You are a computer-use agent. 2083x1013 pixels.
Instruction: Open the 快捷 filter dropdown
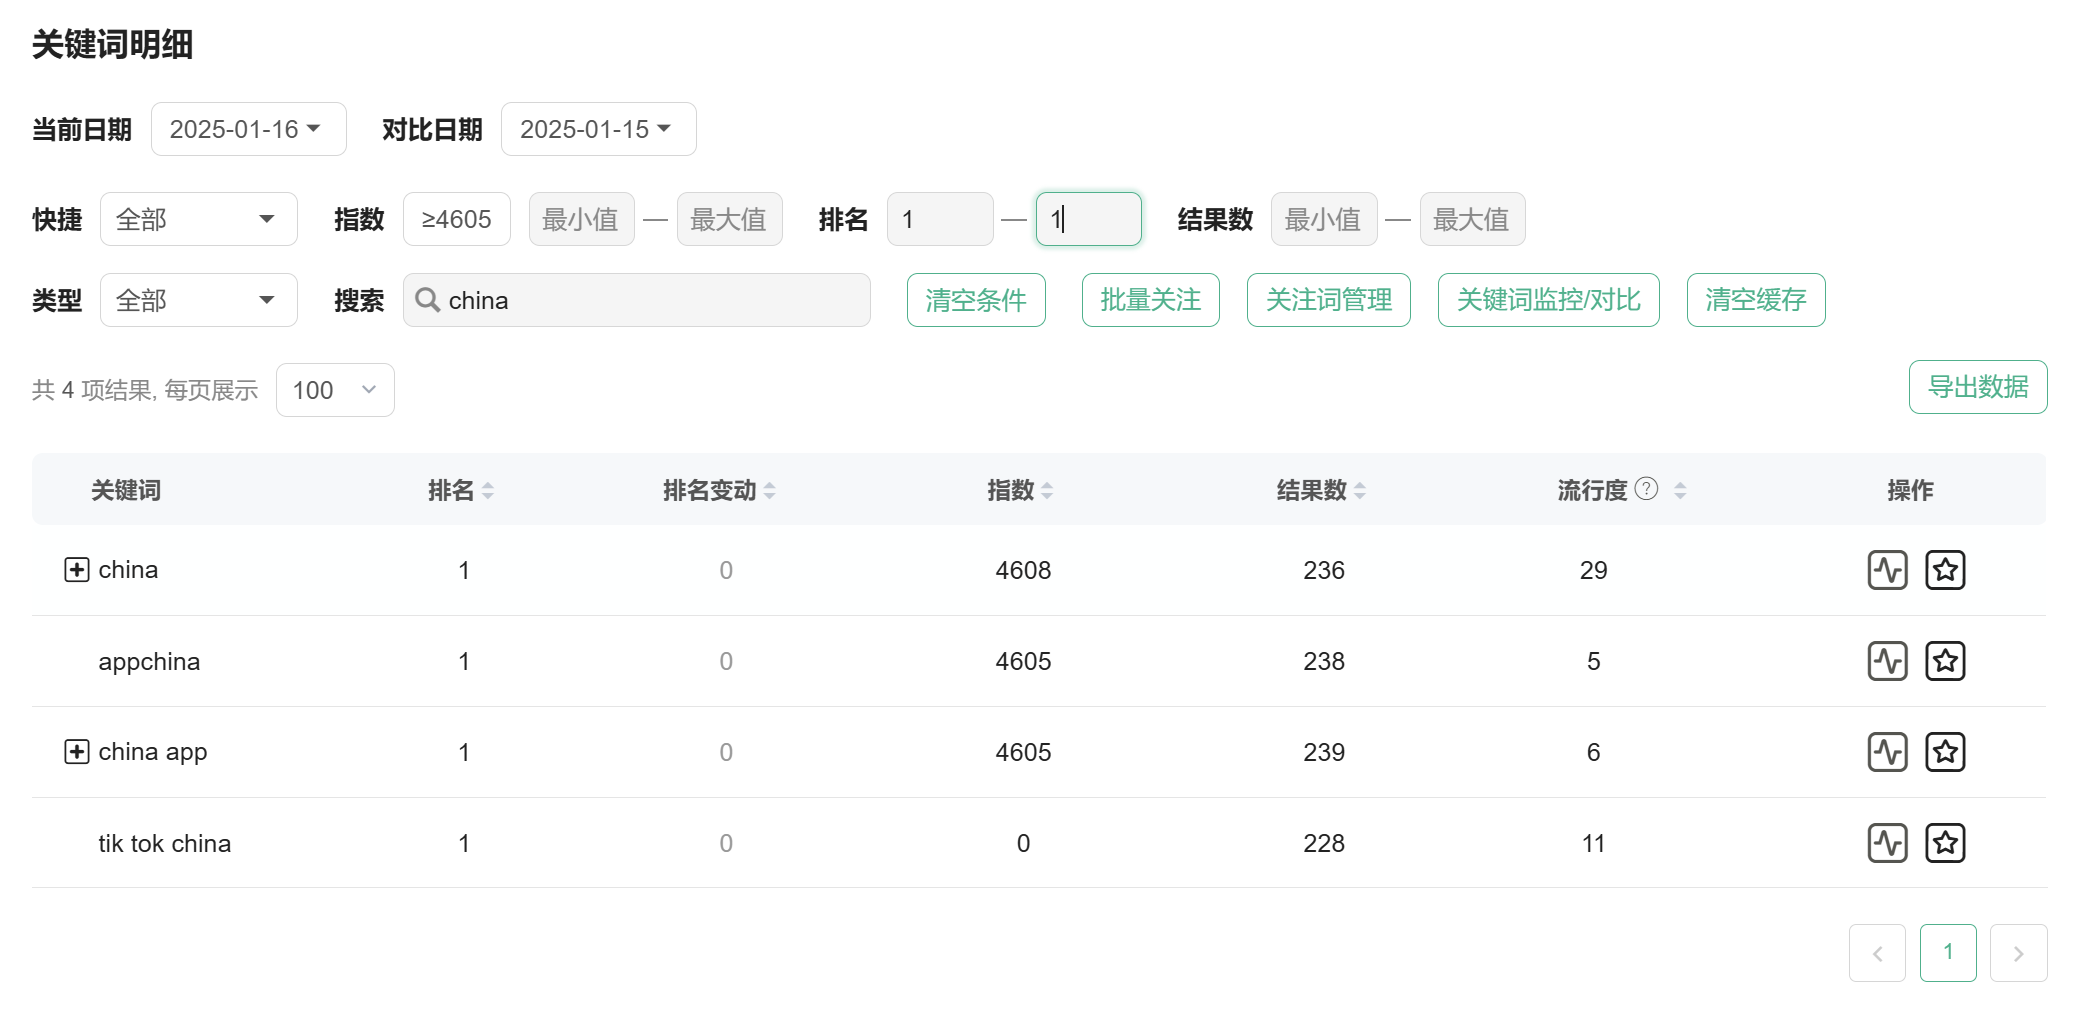[198, 218]
